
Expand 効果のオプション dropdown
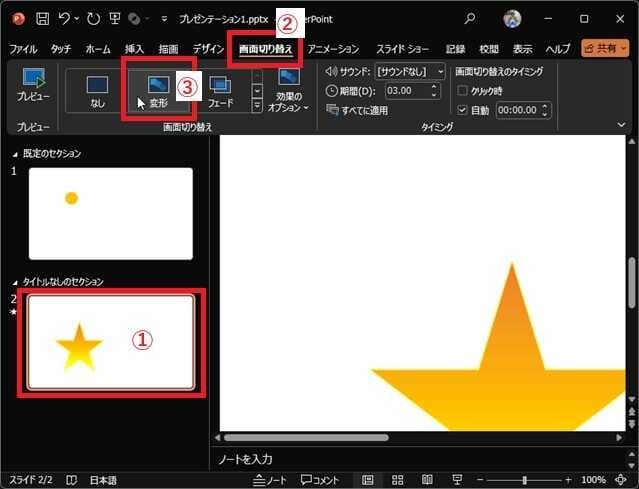tap(289, 94)
